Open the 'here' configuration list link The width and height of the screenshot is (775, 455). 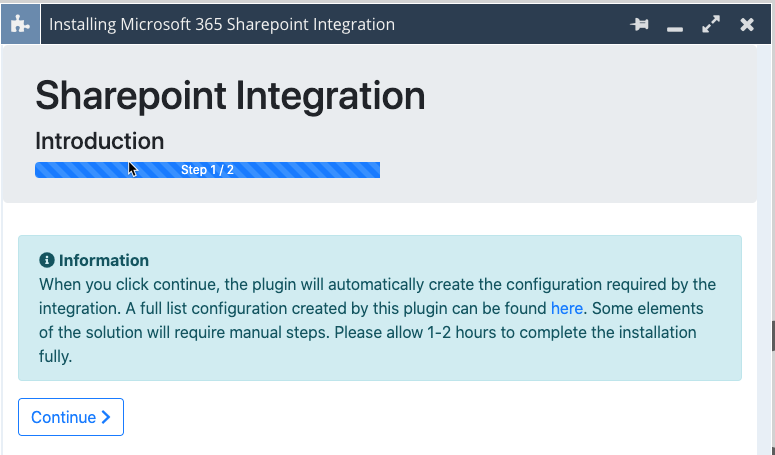pos(566,308)
